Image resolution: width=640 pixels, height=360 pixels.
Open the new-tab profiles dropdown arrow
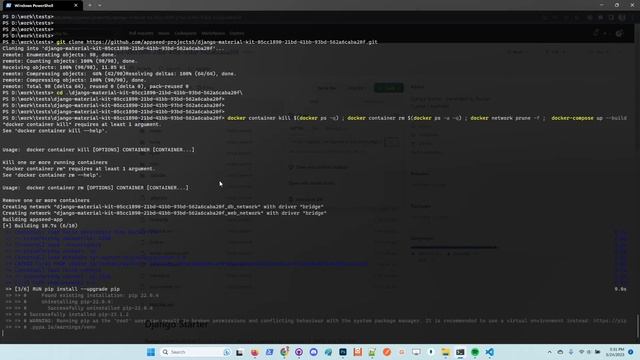click(100, 5)
